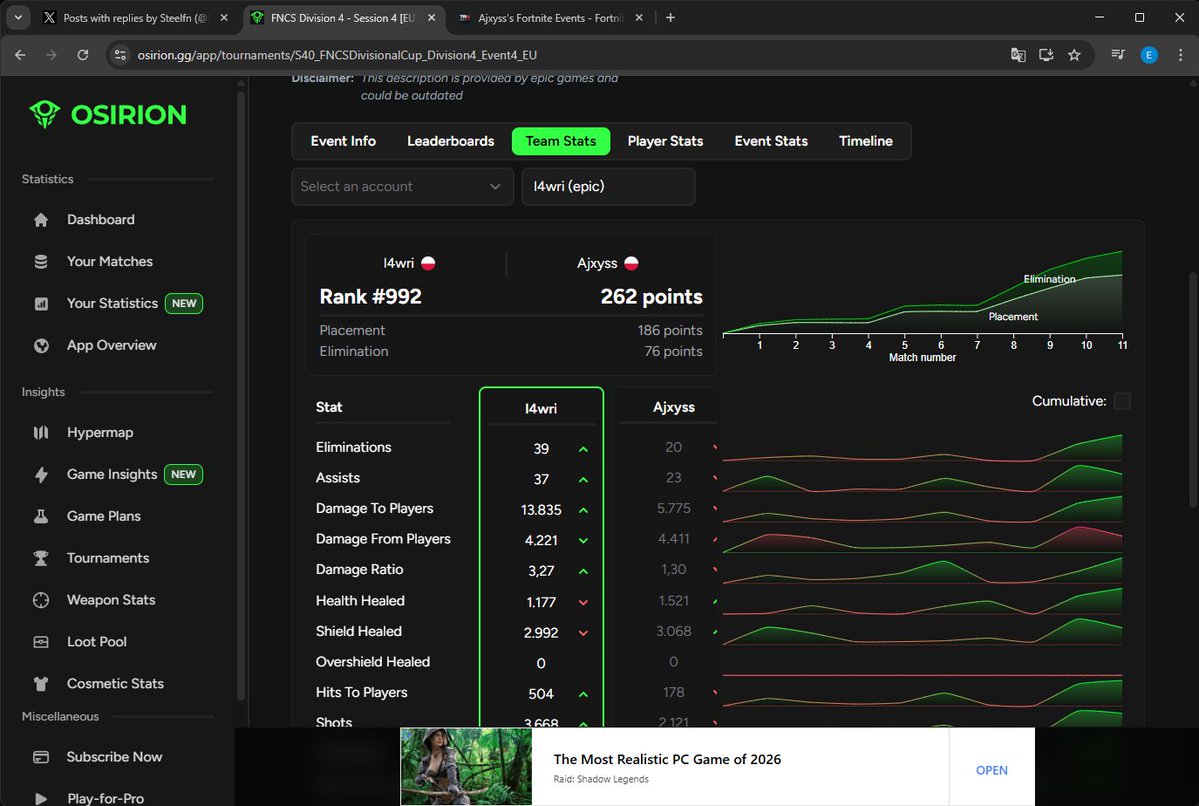Open Chrome three-dot menu
Viewport: 1199px width, 806px height.
(x=1180, y=55)
